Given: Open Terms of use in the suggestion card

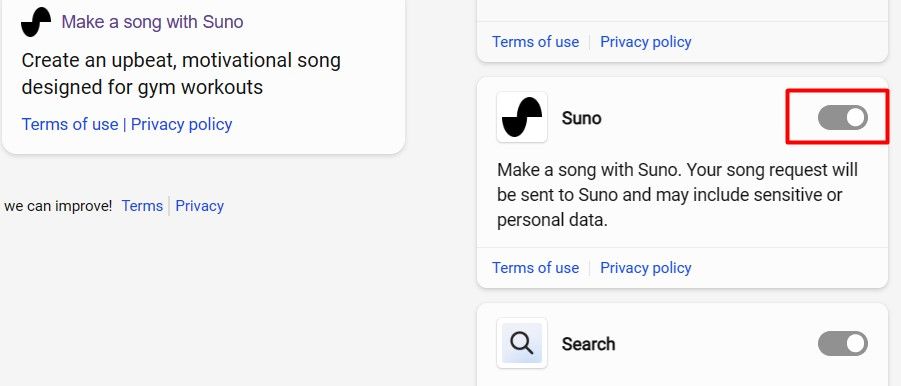Looking at the screenshot, I should click(70, 124).
